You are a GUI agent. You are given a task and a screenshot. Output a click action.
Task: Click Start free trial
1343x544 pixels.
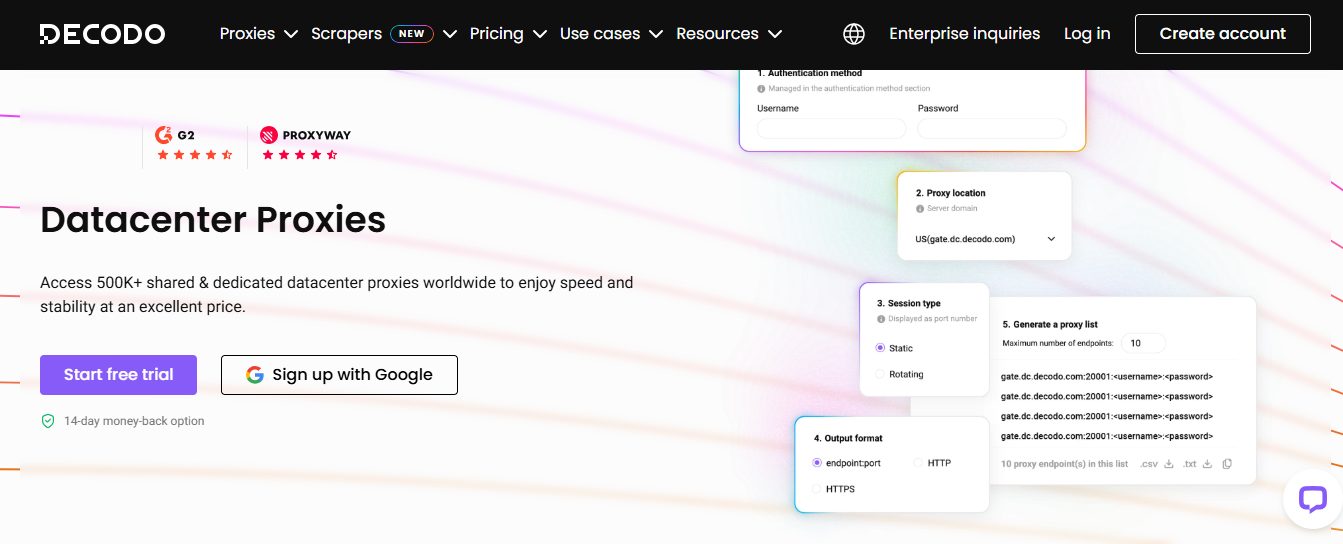click(x=118, y=375)
